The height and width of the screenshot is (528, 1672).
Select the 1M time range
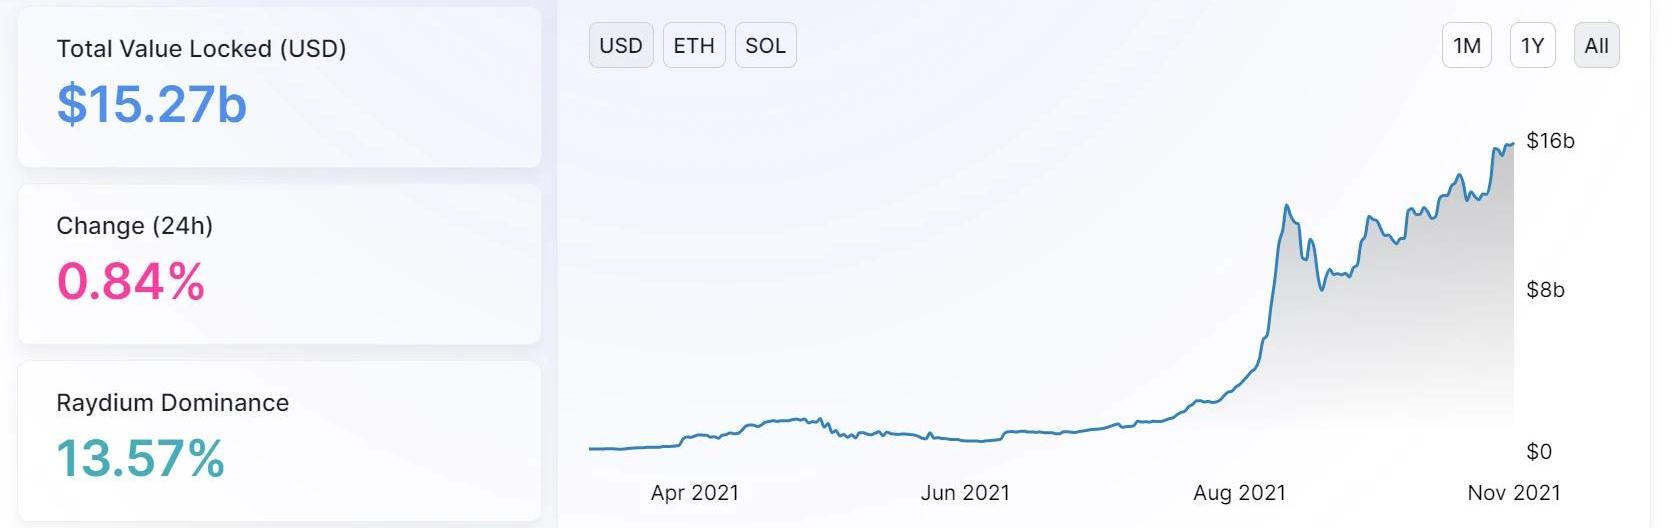point(1467,45)
